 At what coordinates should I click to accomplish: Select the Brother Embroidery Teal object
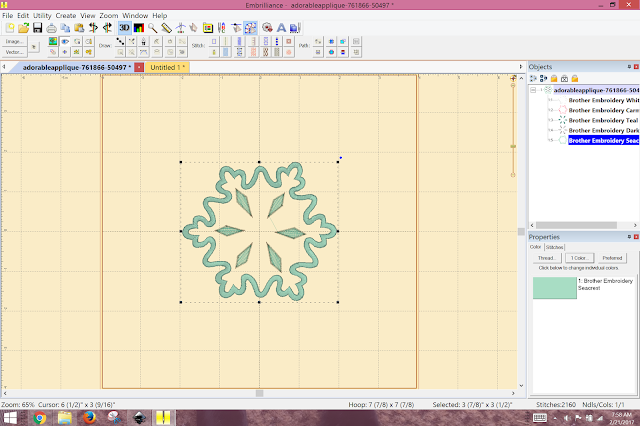click(603, 120)
